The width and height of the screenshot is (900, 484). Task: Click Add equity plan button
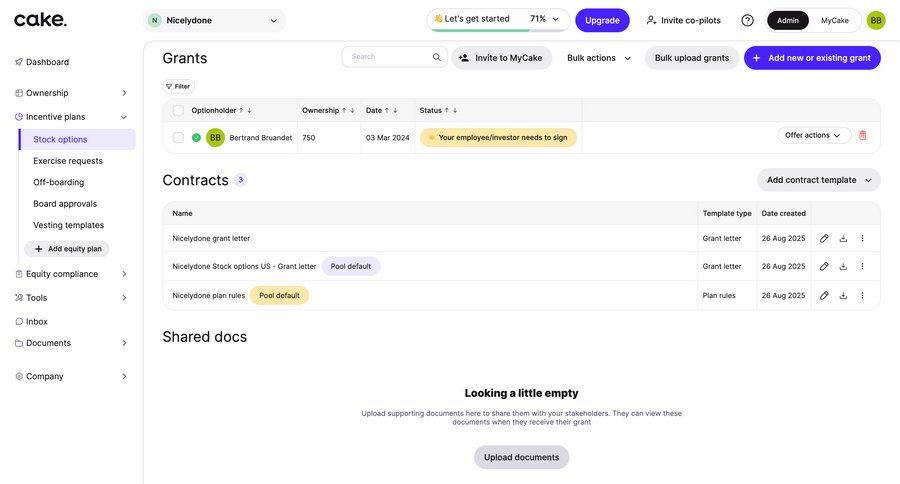(x=67, y=249)
